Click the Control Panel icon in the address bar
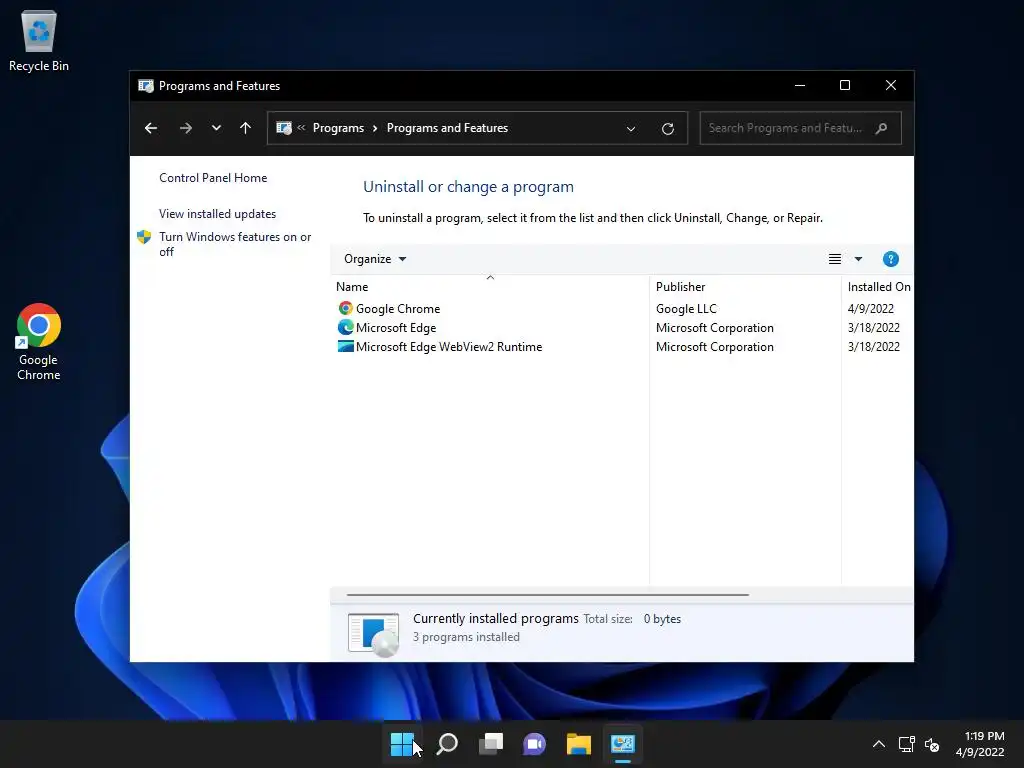Screen dimensions: 1024x768 click(x=283, y=128)
